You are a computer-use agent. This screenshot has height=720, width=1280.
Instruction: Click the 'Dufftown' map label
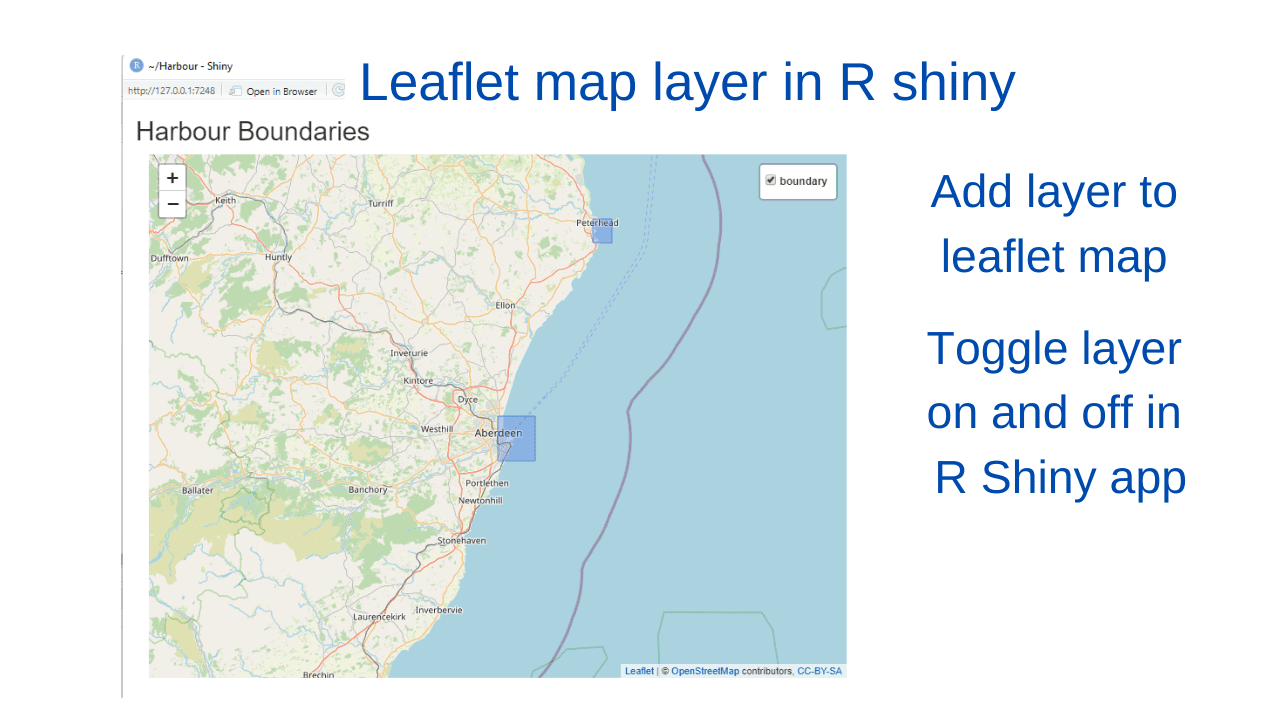[x=169, y=258]
